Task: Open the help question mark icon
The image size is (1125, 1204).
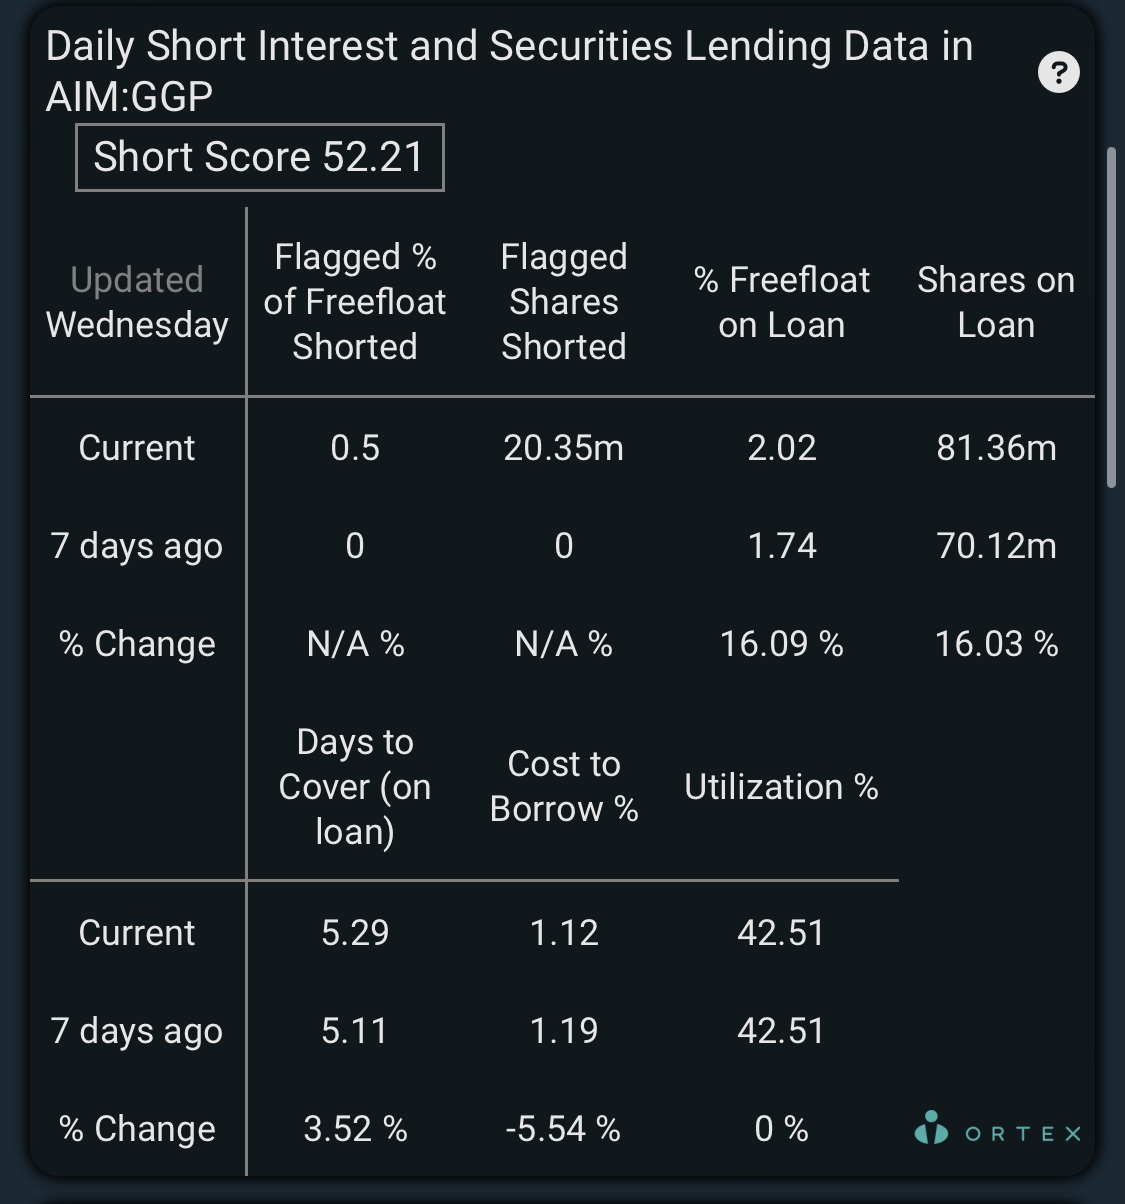Action: point(1059,72)
